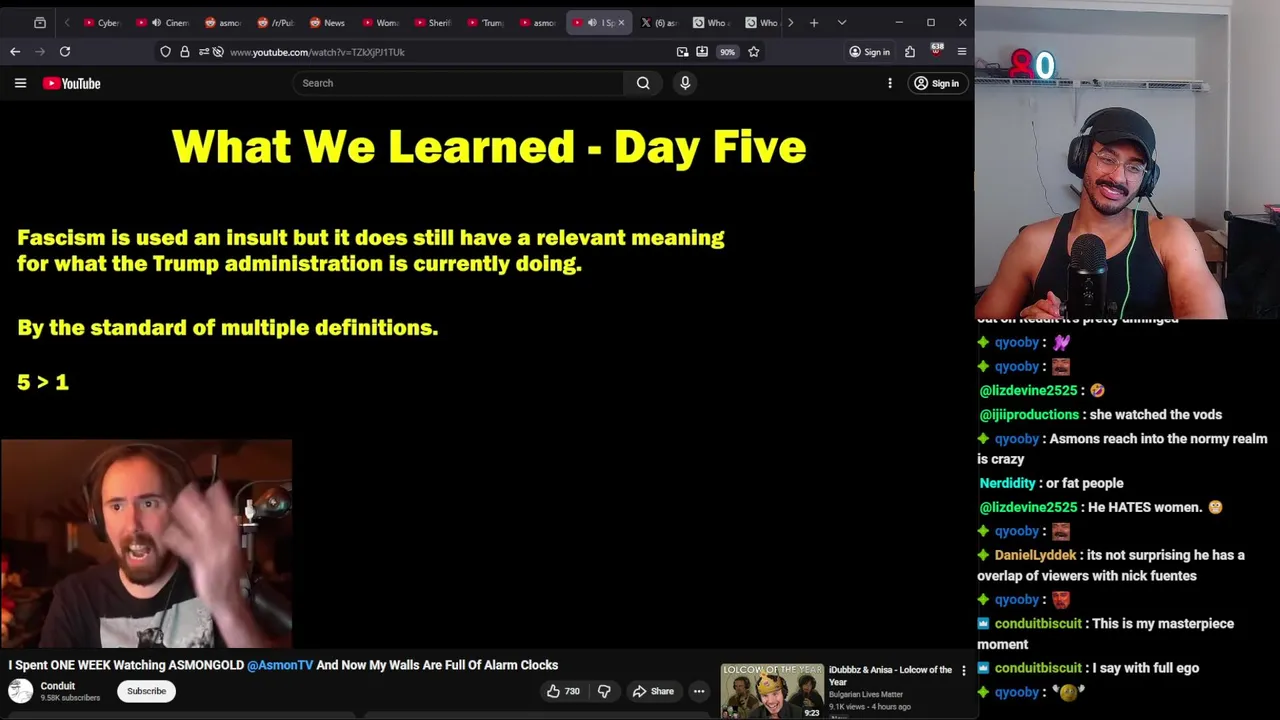Open options for iDubbbz recommended video

[964, 671]
